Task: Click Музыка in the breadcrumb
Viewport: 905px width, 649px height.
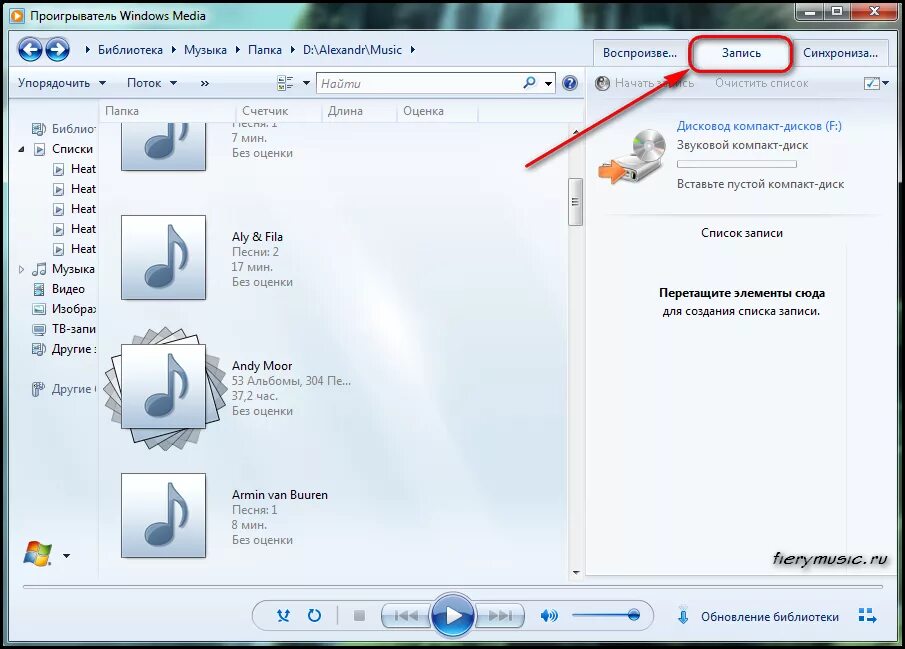Action: pos(205,50)
